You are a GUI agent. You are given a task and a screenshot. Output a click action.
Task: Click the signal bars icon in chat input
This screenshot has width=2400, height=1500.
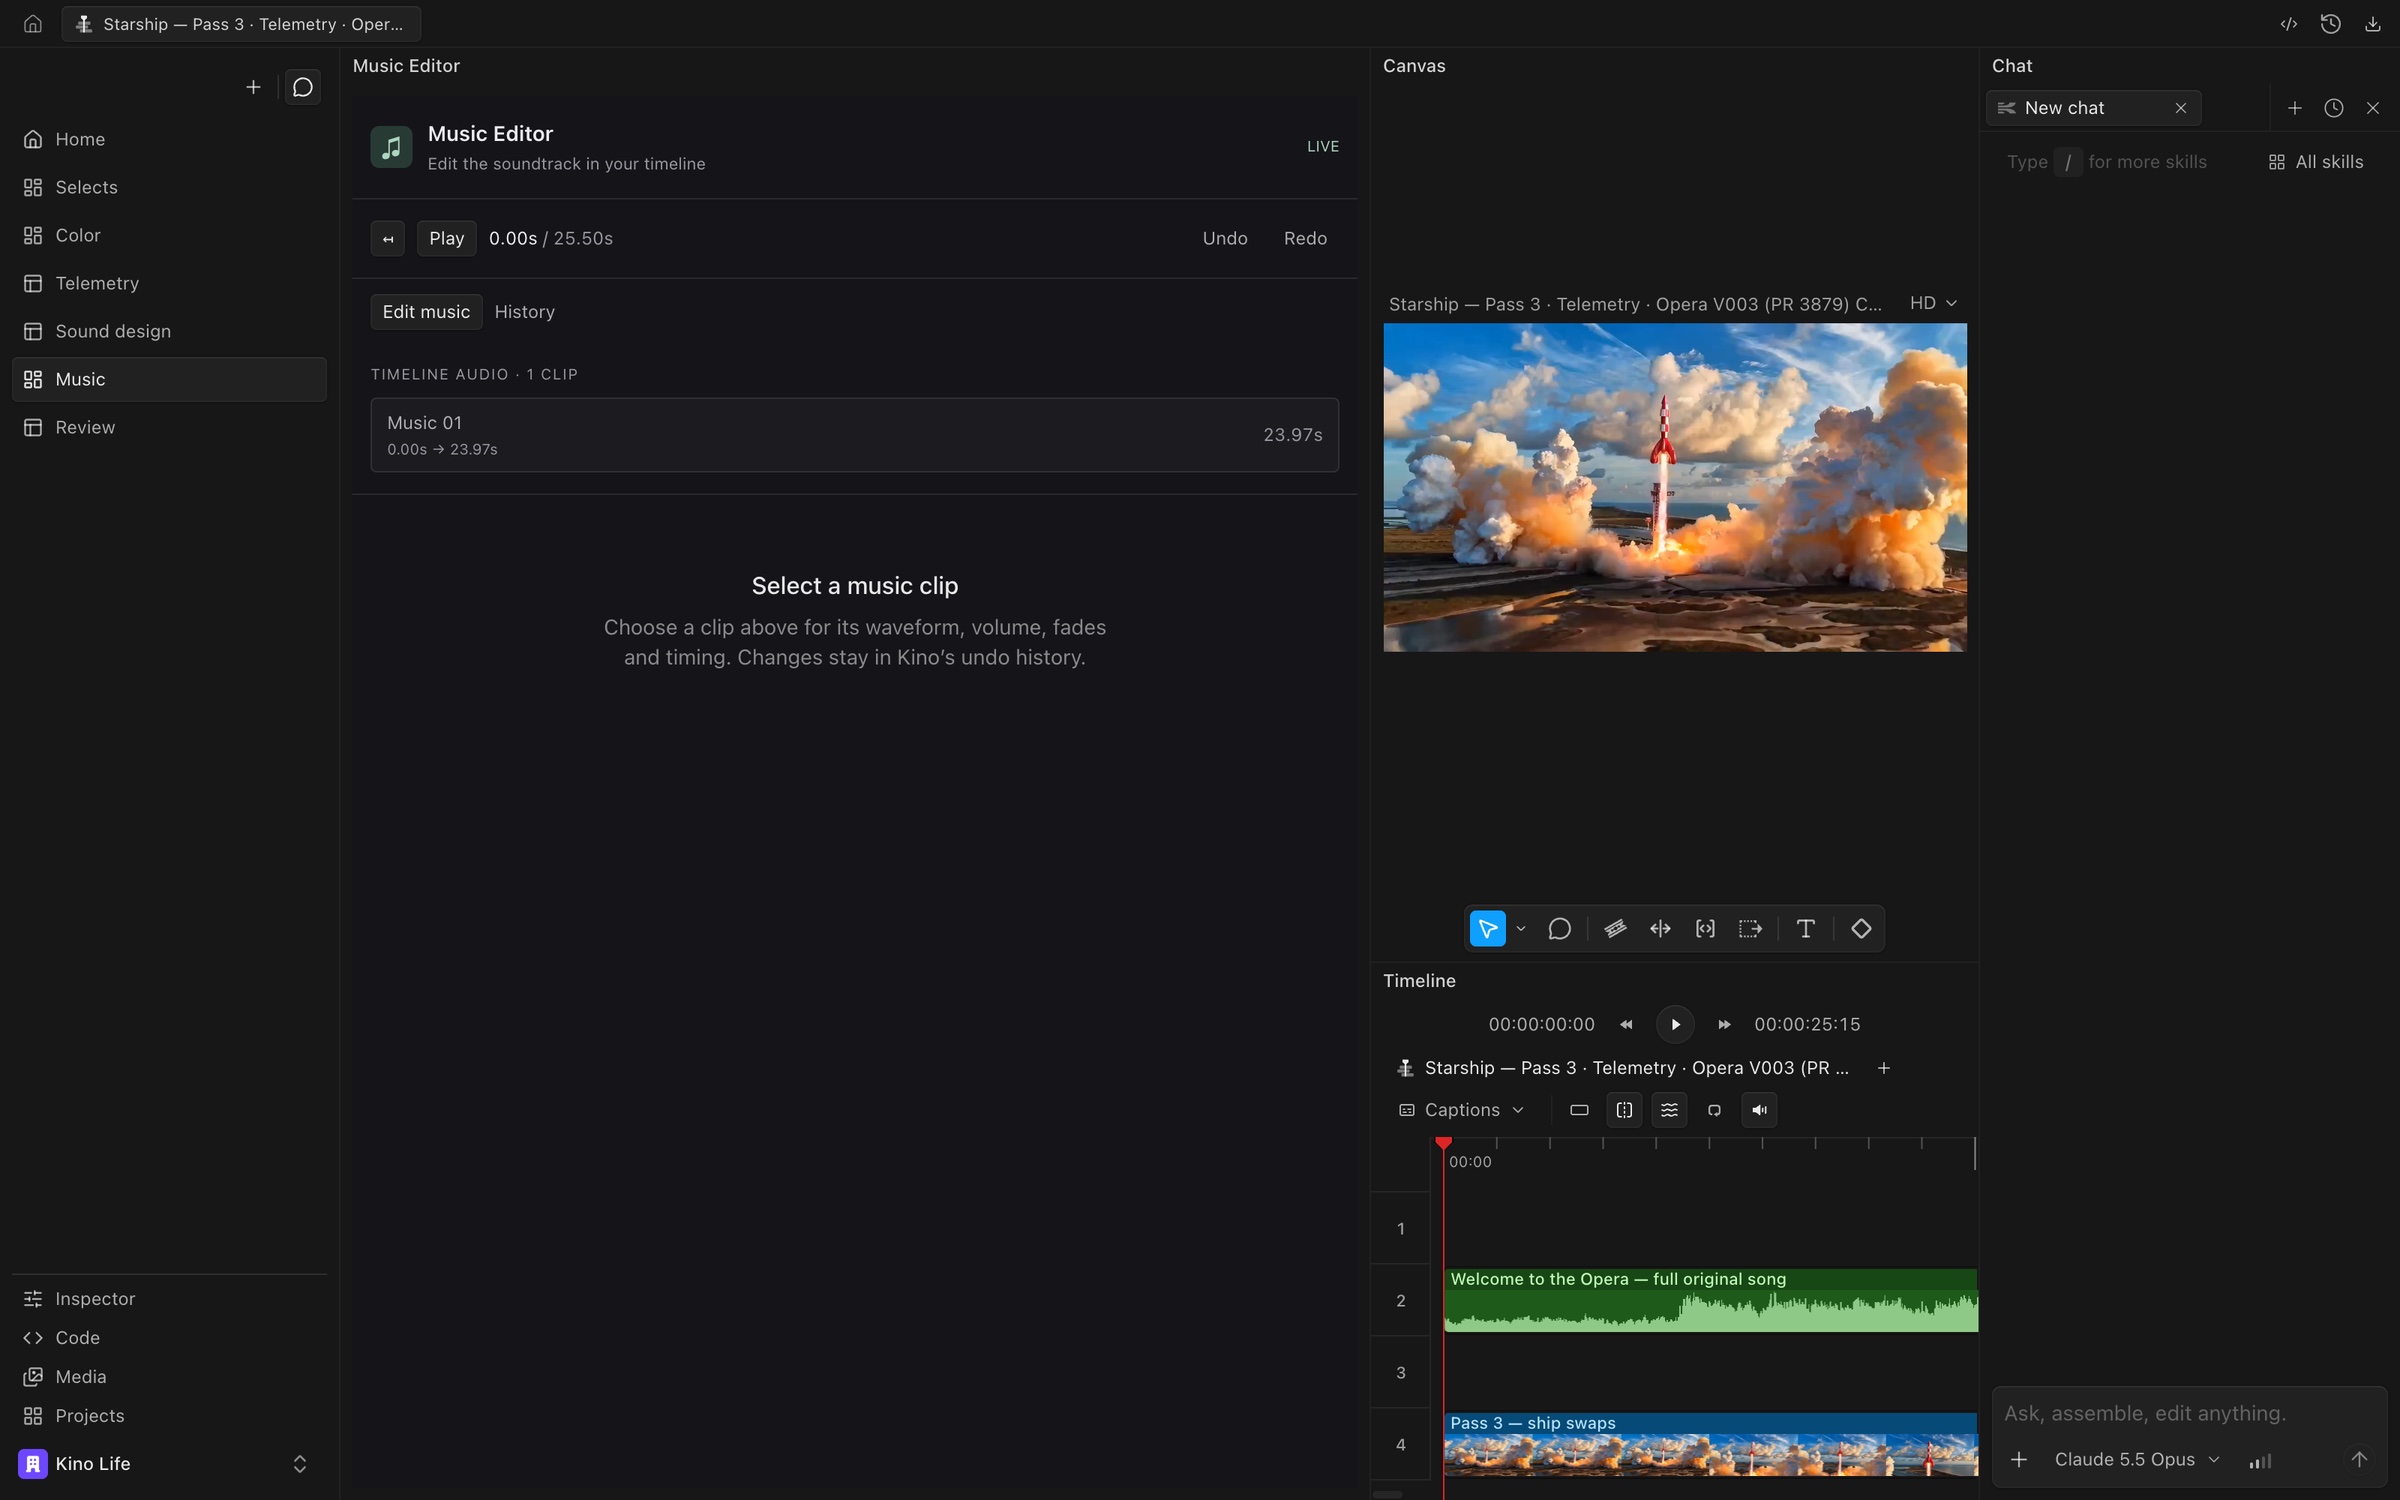pos(2260,1461)
